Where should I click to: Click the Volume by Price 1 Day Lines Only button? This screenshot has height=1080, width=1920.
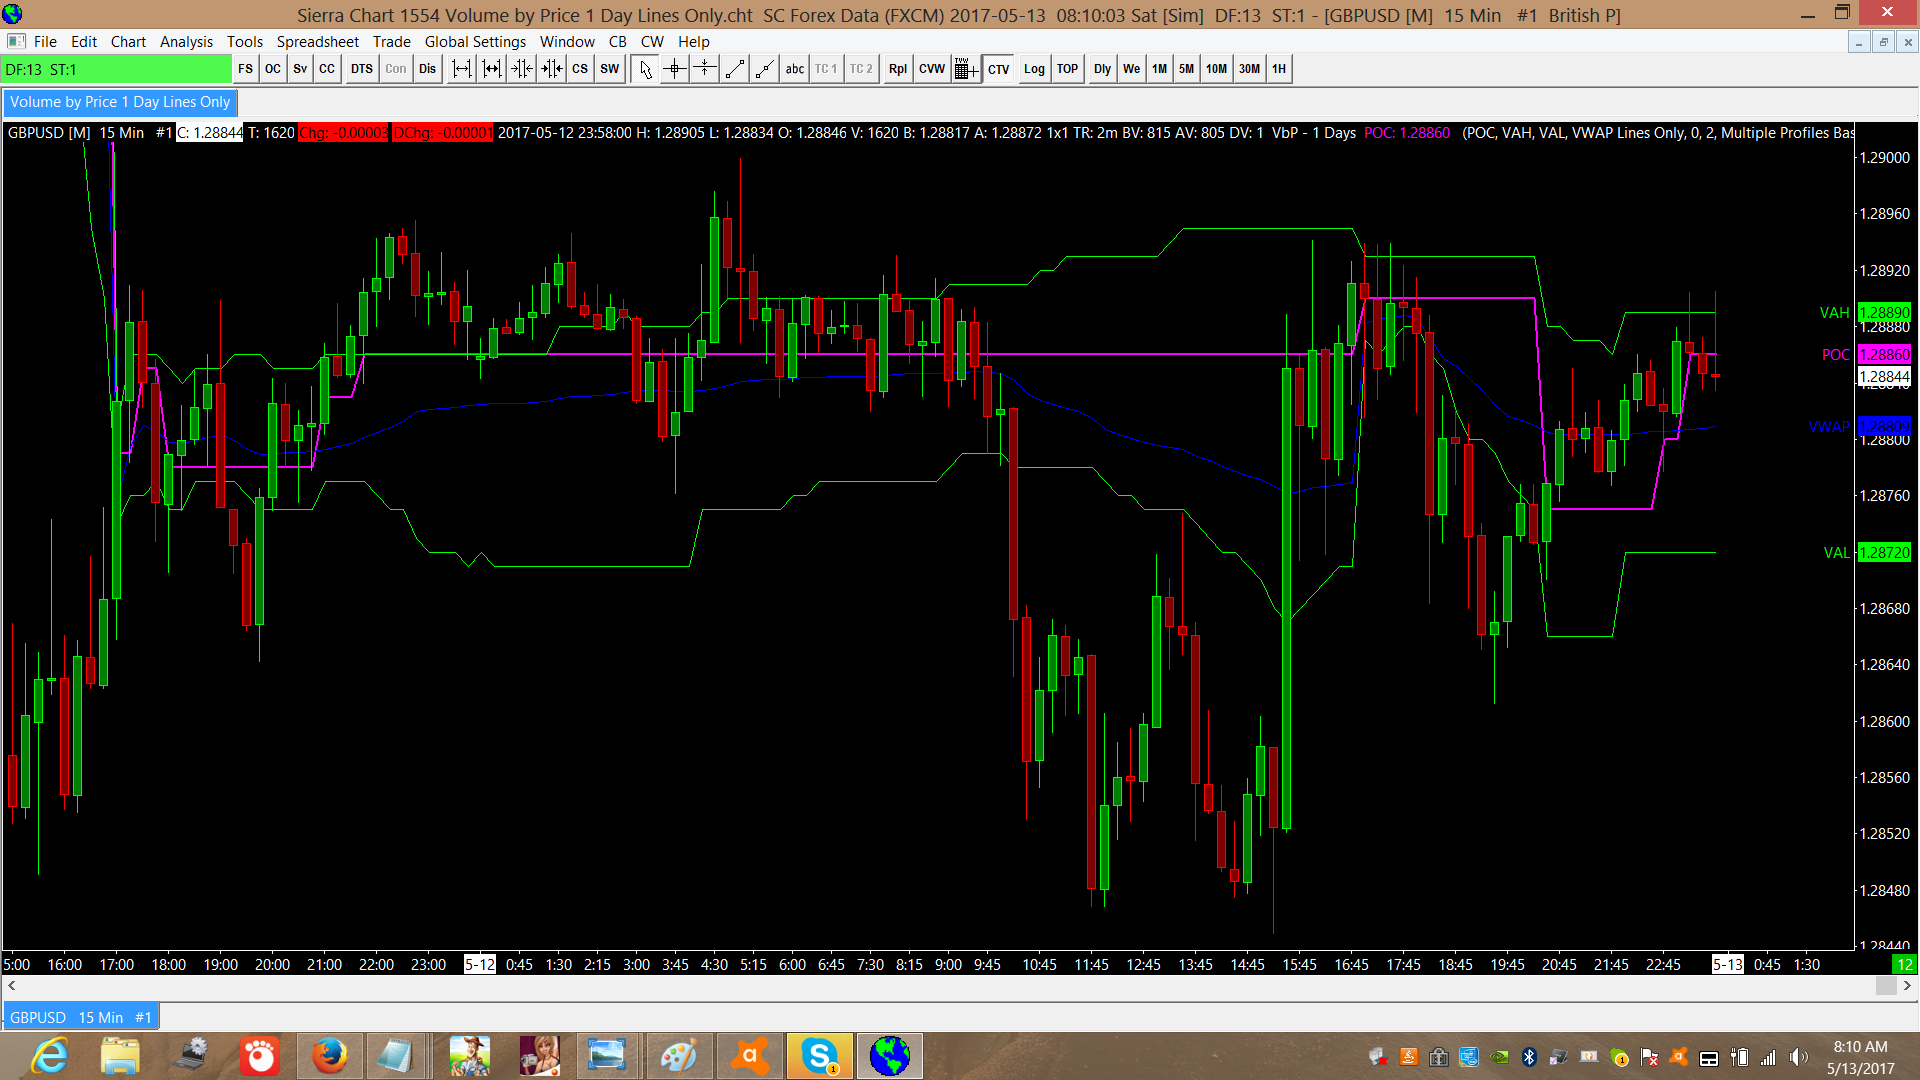pos(120,102)
